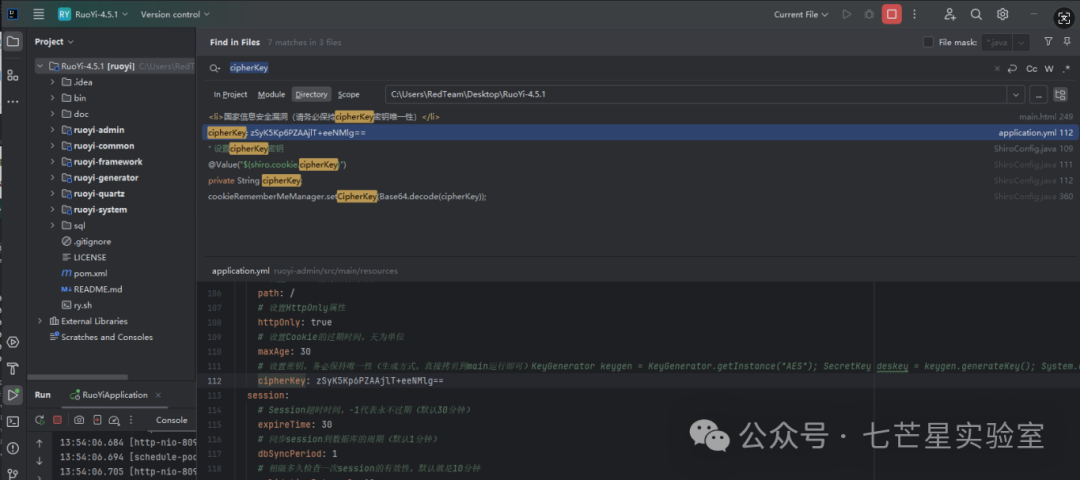Open the Current File run configuration dropdown

(801, 14)
